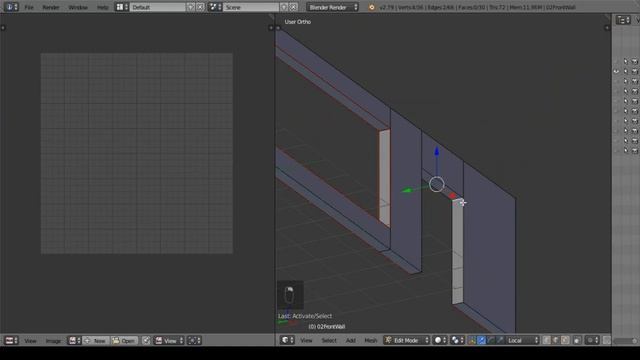Open the UV/Image editor type selector

click(x=11, y=340)
